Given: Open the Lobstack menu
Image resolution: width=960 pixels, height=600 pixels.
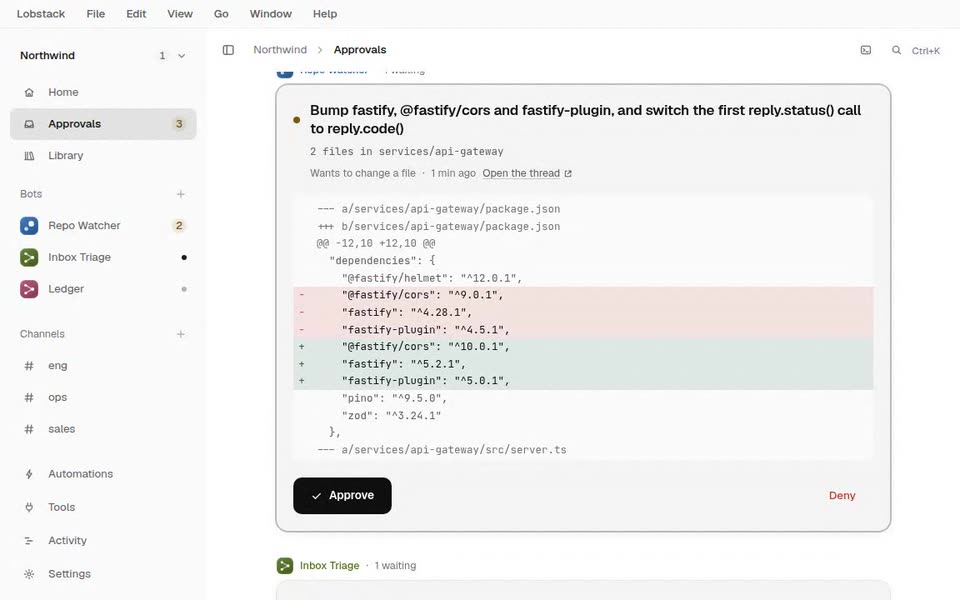Looking at the screenshot, I should click(x=40, y=13).
